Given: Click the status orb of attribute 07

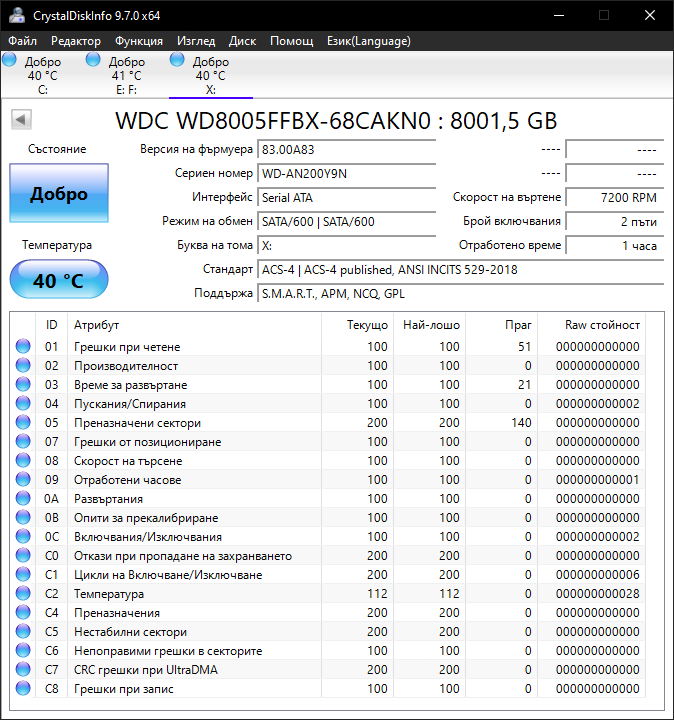Looking at the screenshot, I should pos(23,441).
